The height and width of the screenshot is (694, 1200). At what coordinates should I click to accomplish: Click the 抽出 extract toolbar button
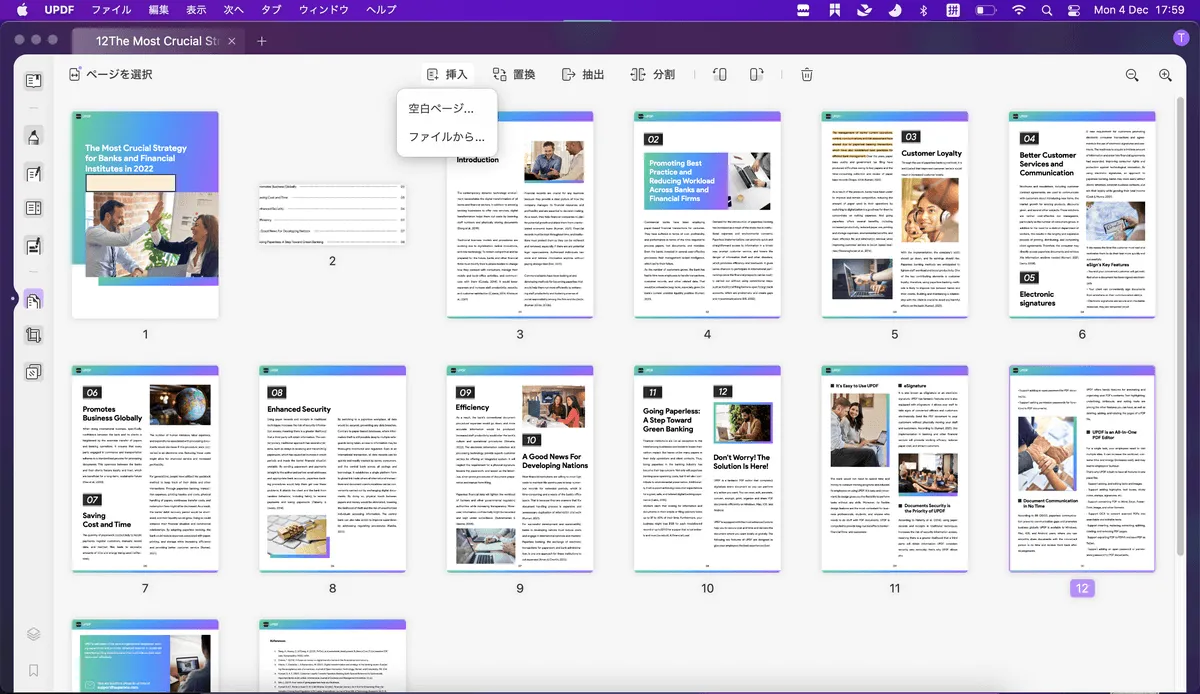[583, 75]
